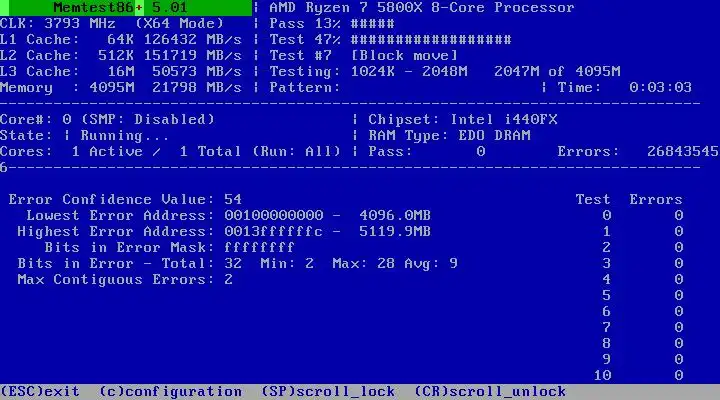Click the Bits in Error Total line
This screenshot has height=400, width=720.
pyautogui.click(x=237, y=264)
